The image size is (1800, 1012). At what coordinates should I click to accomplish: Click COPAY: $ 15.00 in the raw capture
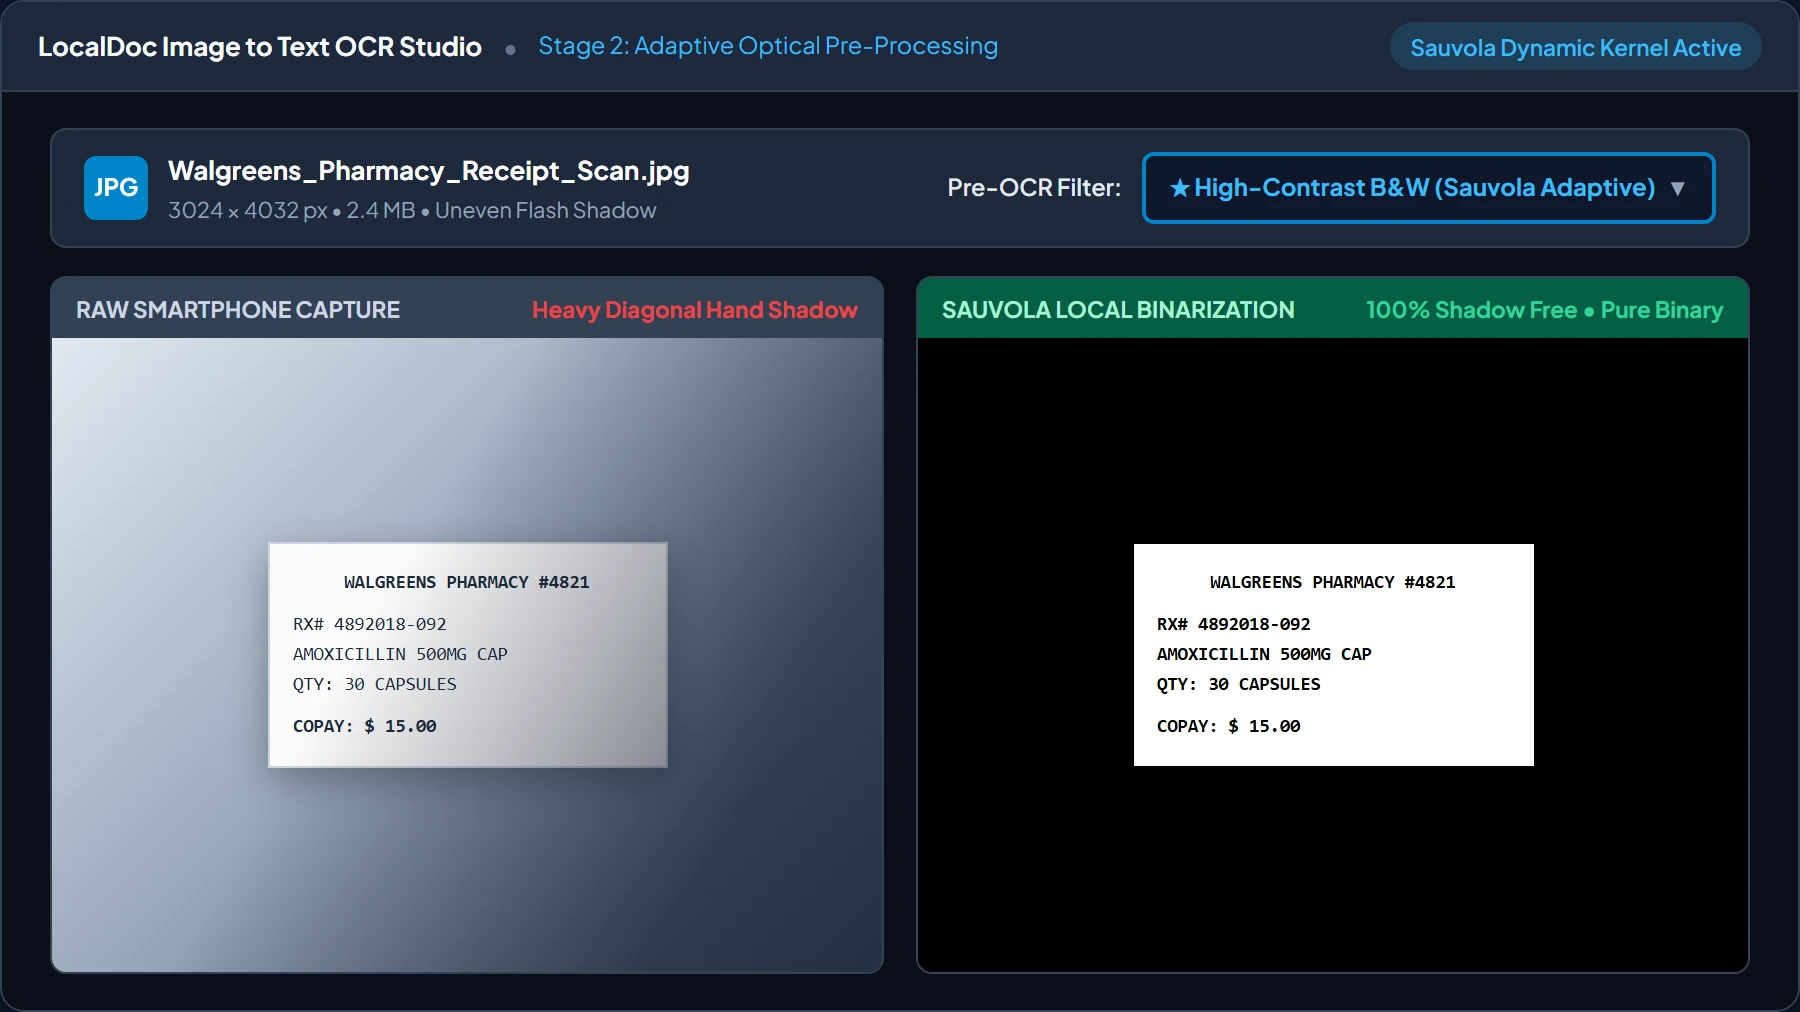click(x=365, y=726)
